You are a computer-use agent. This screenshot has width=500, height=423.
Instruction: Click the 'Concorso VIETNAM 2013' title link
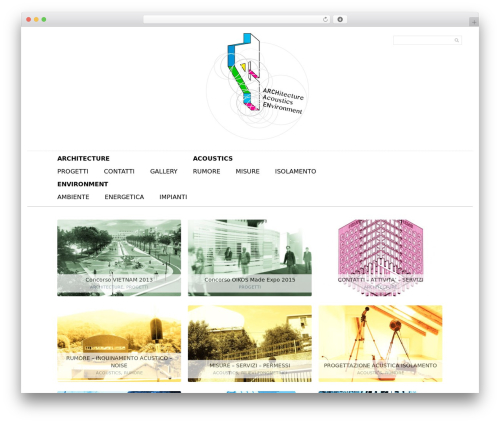[119, 280]
